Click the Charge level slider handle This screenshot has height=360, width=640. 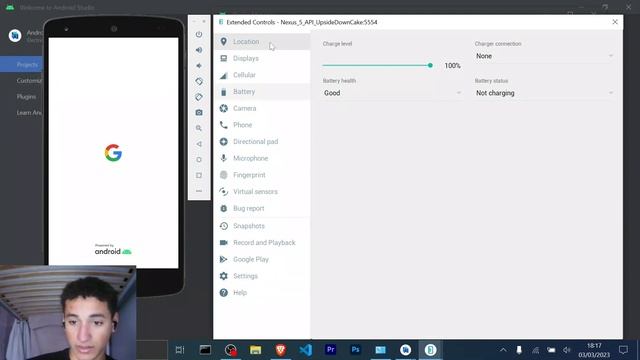430,65
